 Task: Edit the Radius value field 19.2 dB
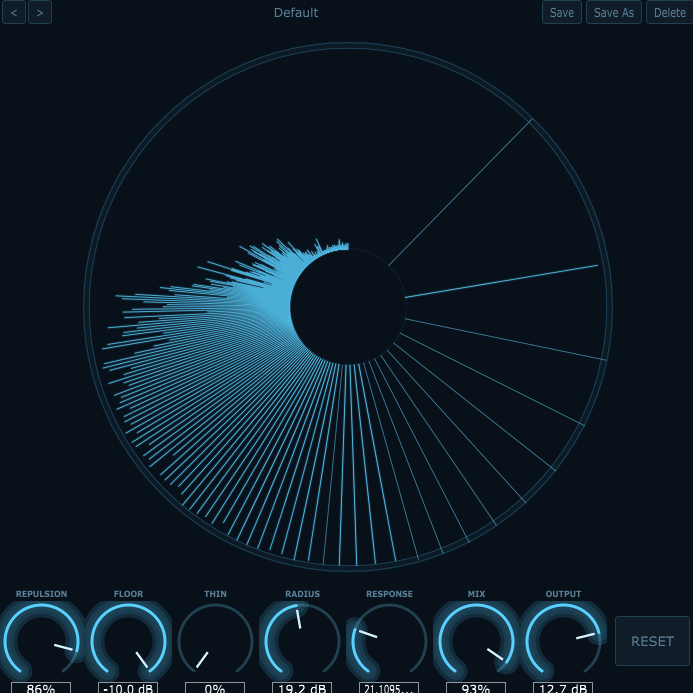(302, 688)
